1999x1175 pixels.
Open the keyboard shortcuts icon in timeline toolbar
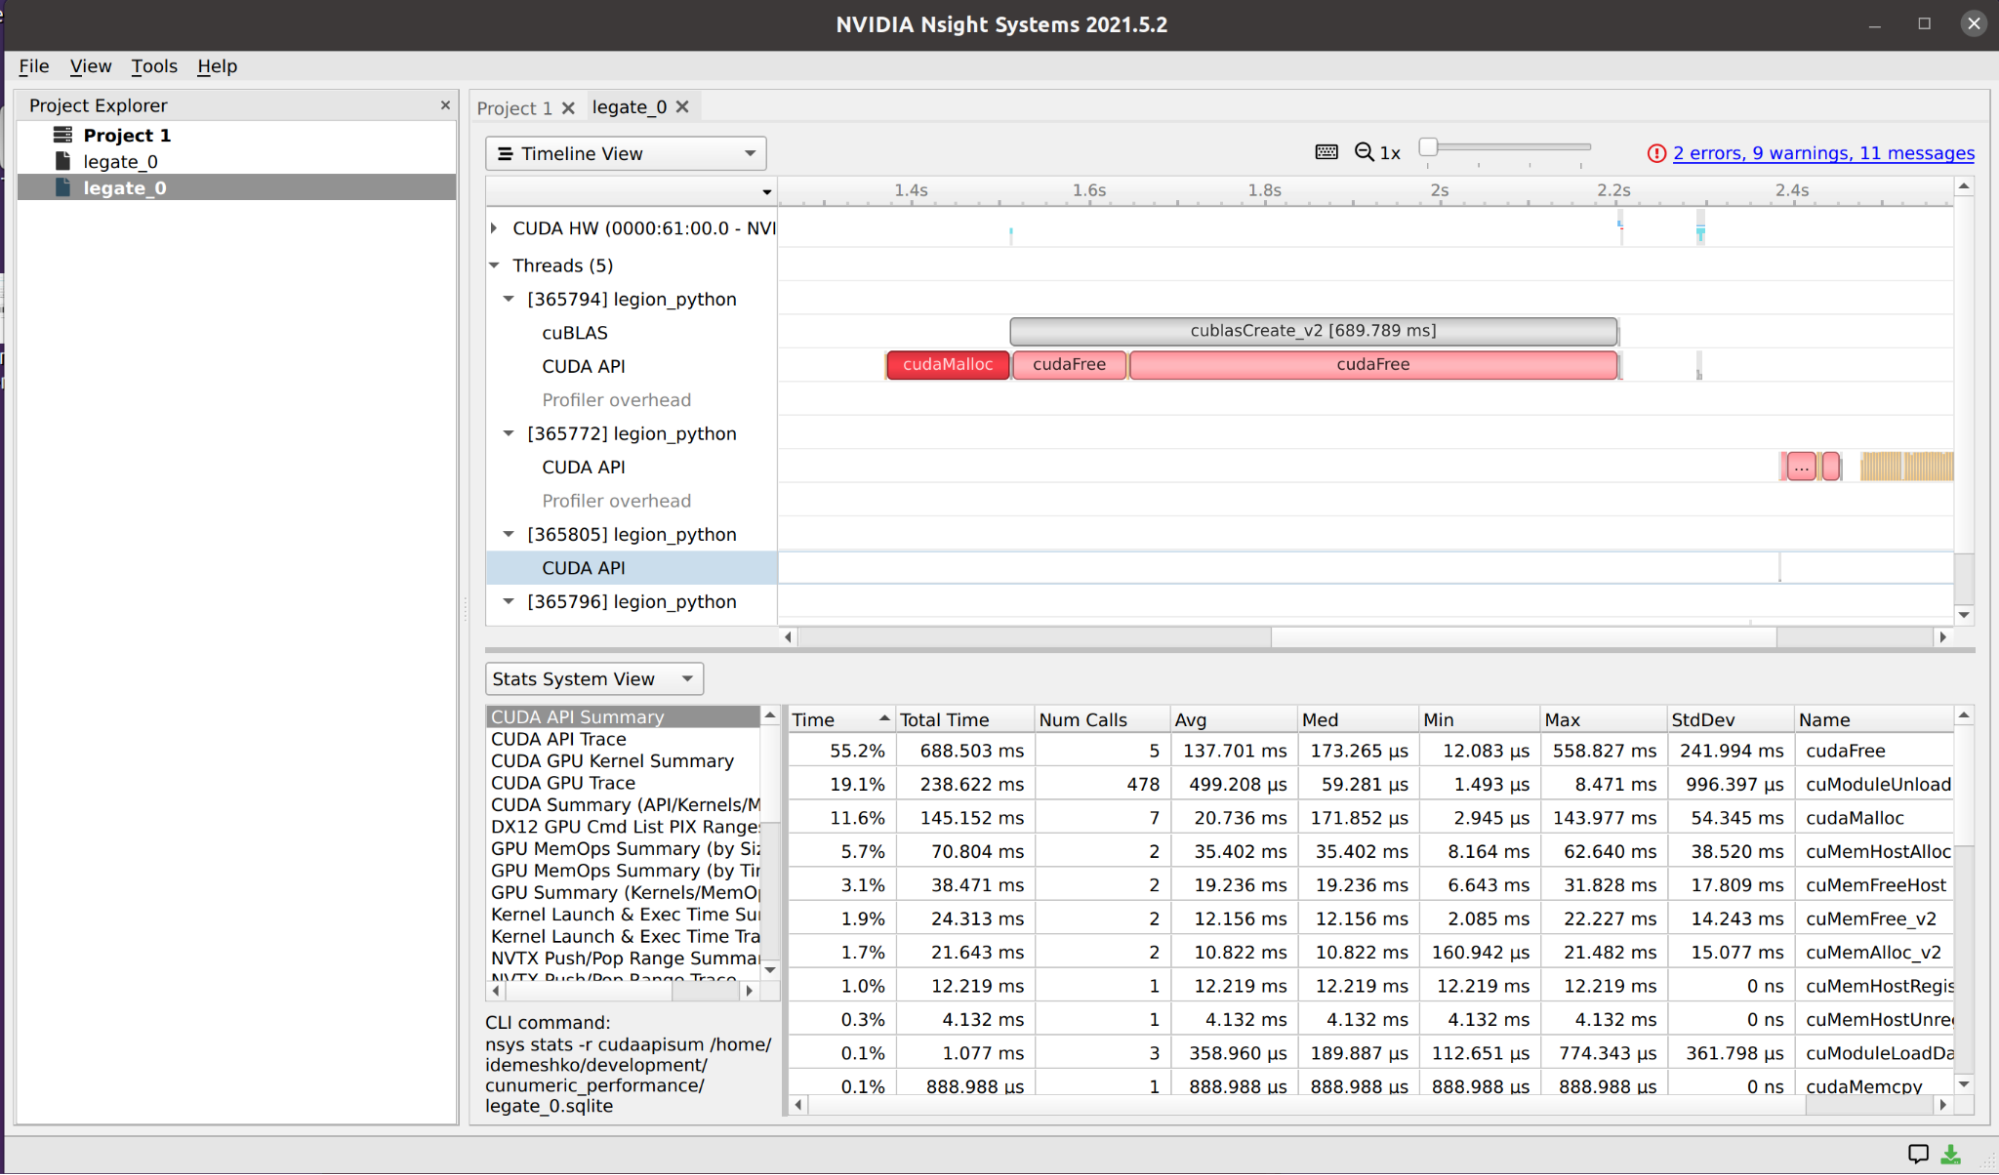tap(1326, 152)
